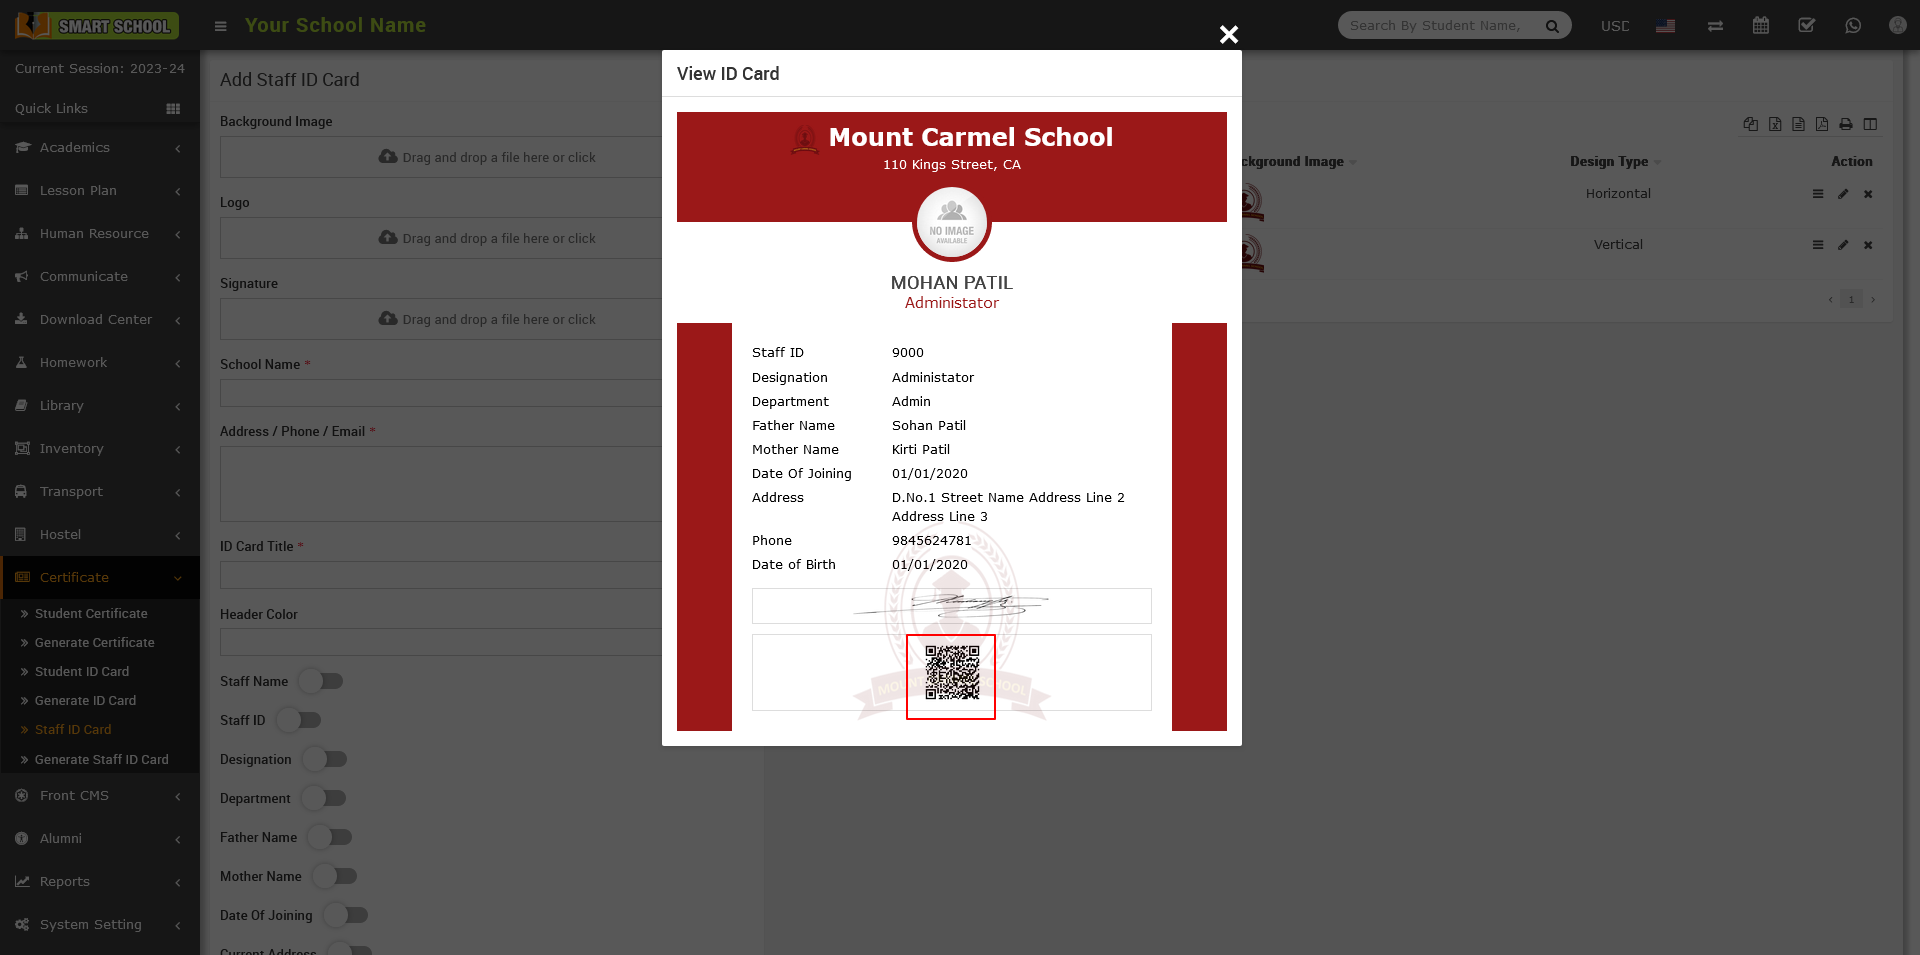Expand the Academics sidebar menu
The width and height of the screenshot is (1920, 955).
pos(99,148)
